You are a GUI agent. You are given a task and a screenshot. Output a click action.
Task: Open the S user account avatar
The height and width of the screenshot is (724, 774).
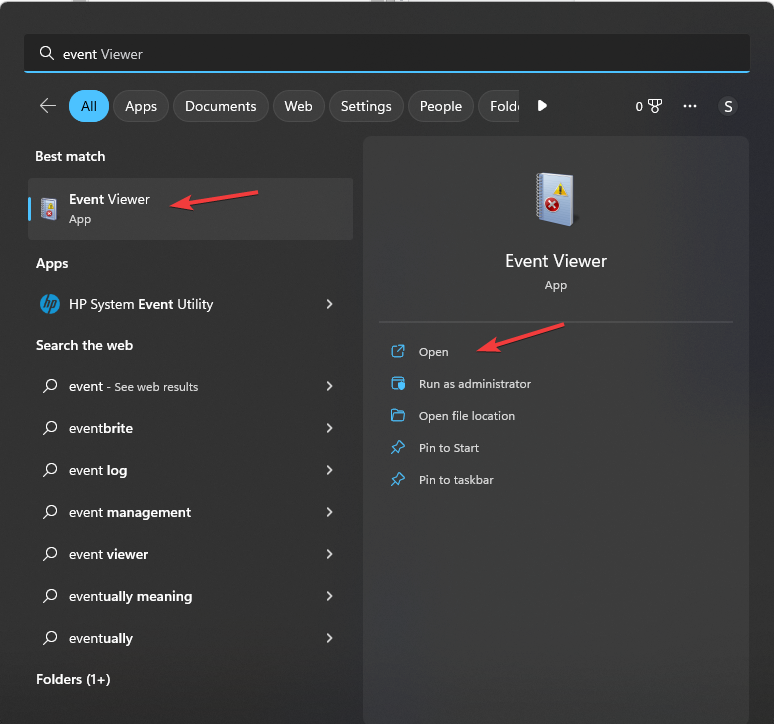click(x=728, y=106)
